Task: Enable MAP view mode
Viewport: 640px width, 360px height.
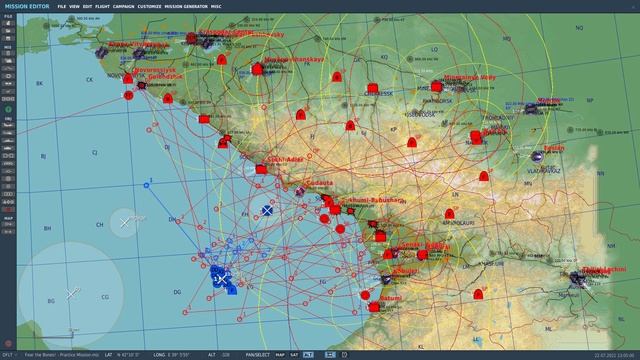Action: (280, 355)
